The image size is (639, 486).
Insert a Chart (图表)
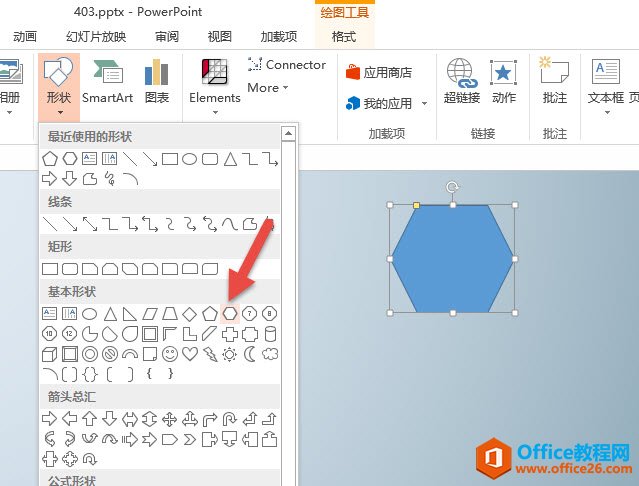[x=156, y=81]
